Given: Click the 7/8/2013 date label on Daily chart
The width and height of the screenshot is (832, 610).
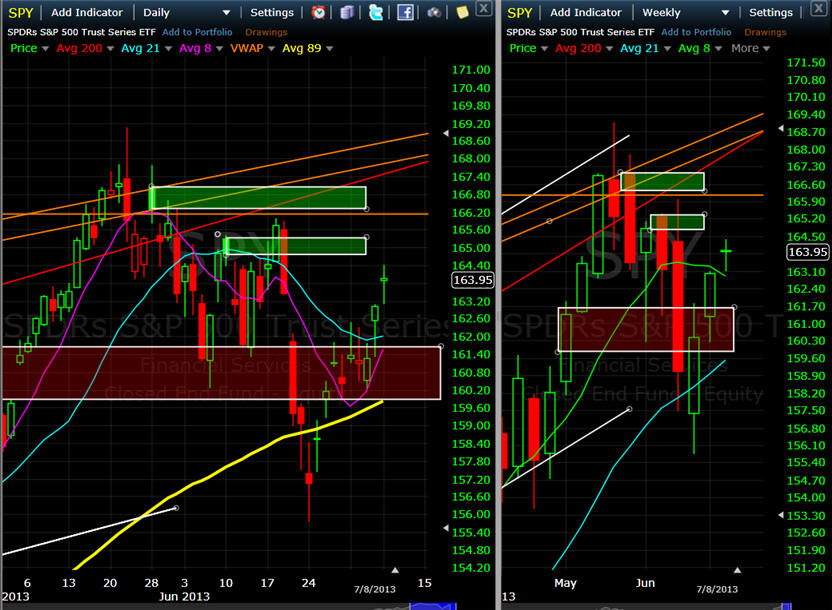Looking at the screenshot, I should (x=375, y=589).
